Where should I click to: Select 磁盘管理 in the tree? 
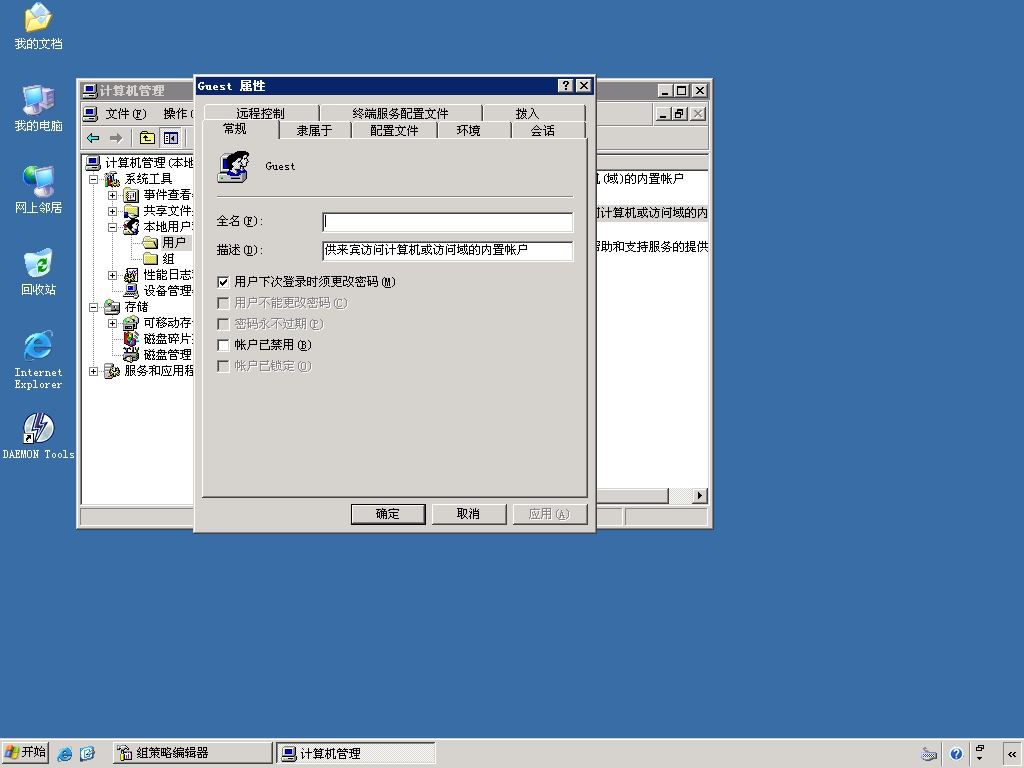click(167, 355)
